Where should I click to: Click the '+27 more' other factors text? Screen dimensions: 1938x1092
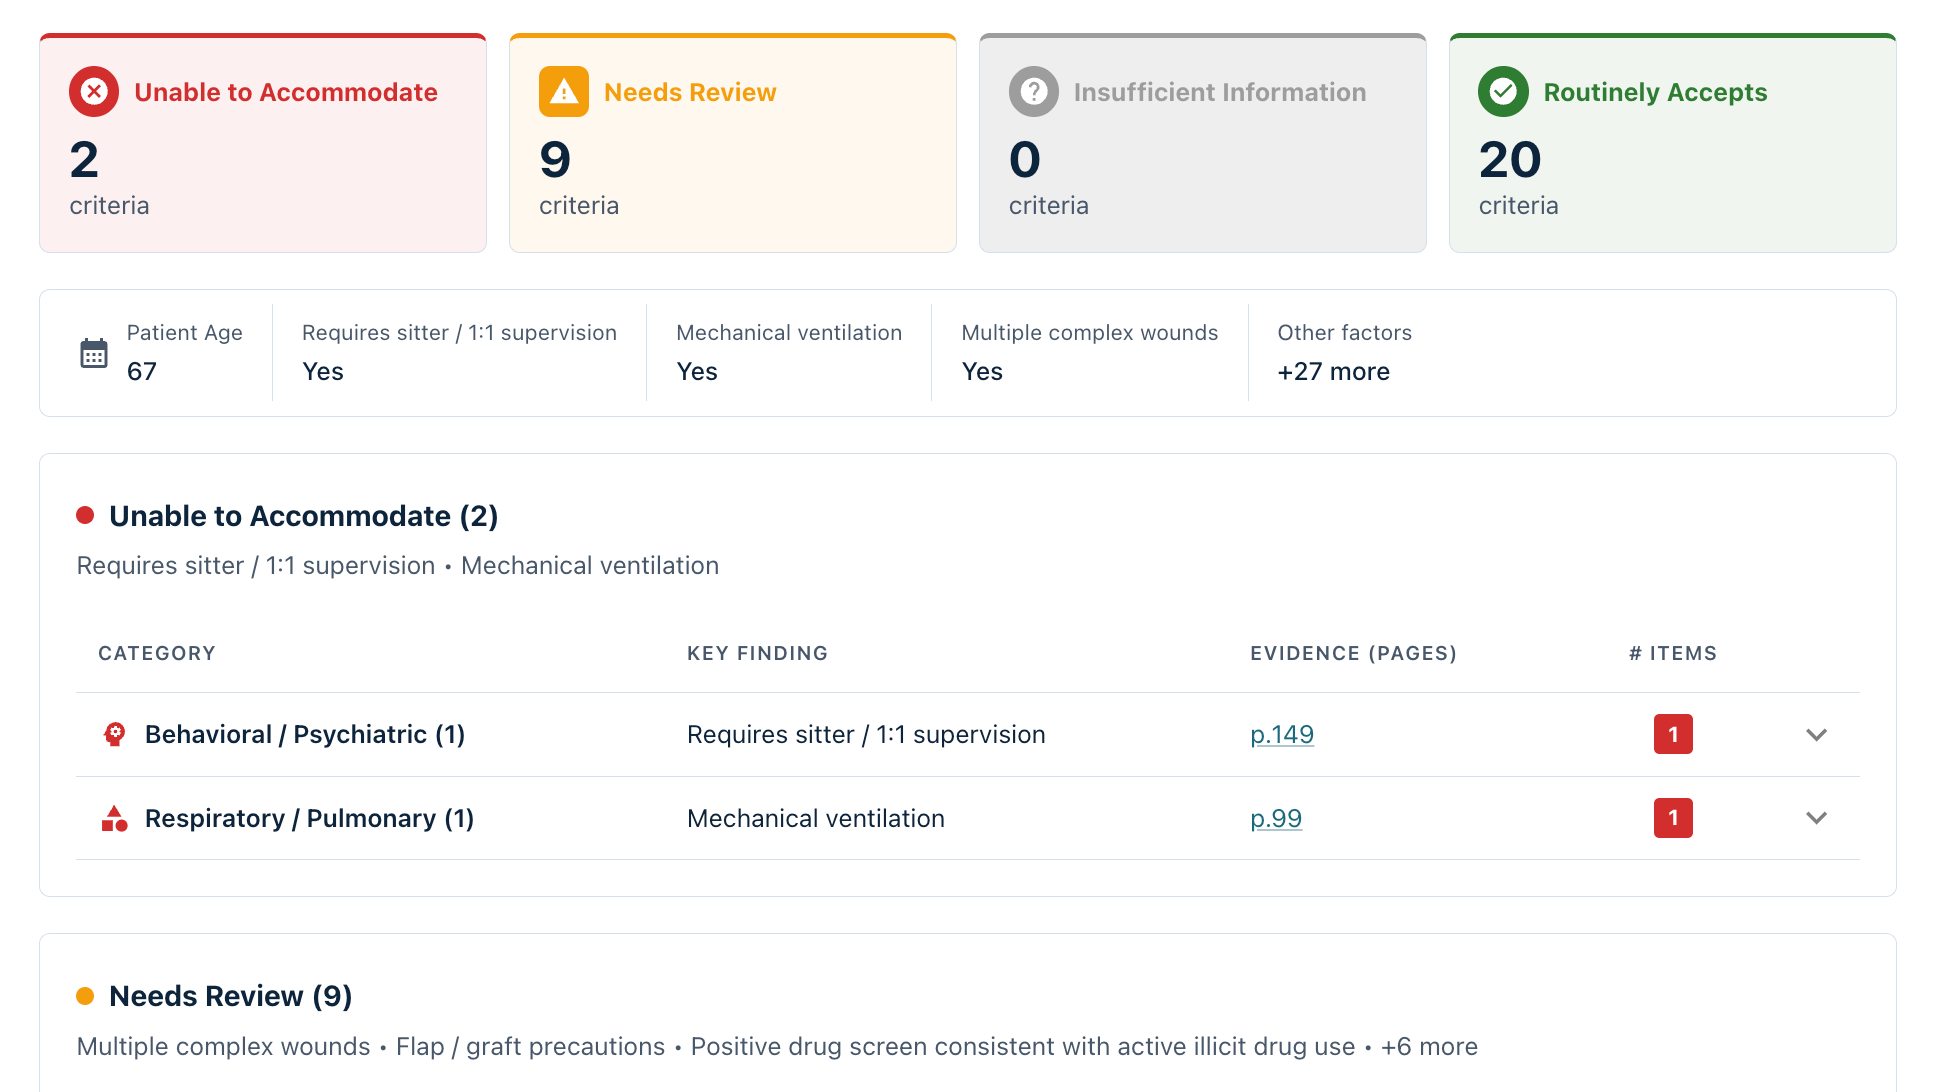[1334, 372]
